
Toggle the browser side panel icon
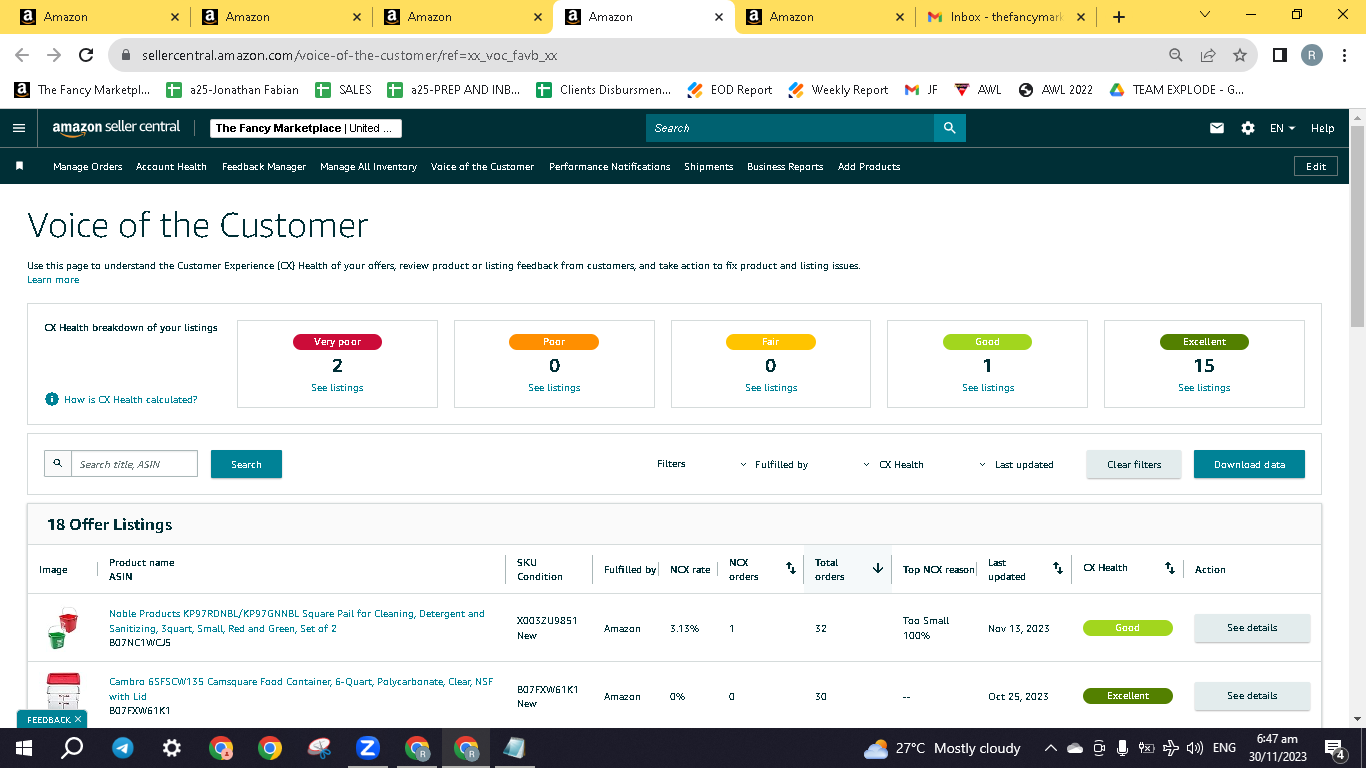[1279, 55]
